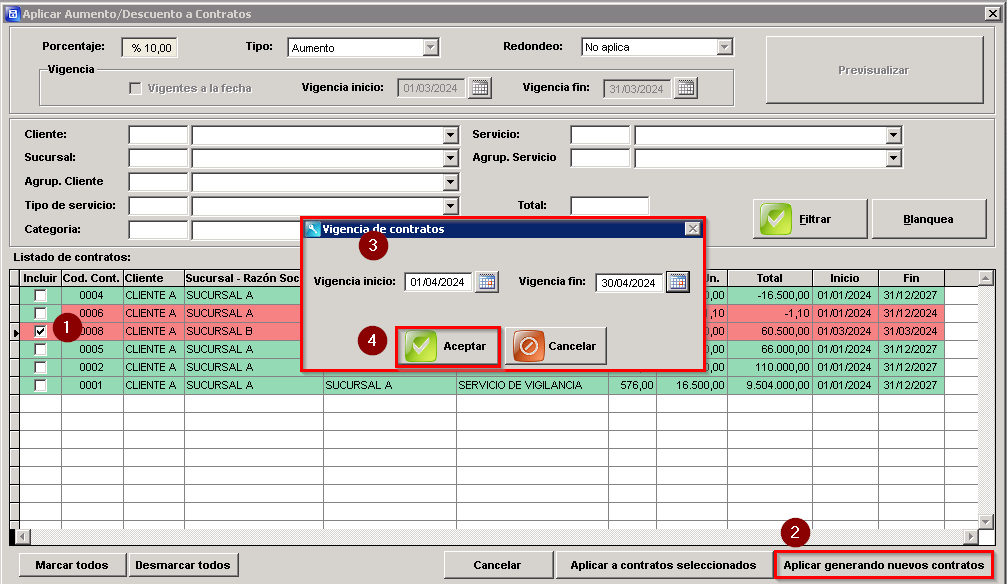Click the Vigencia de contratos dialog icon
The width and height of the screenshot is (1007, 584).
point(313,229)
